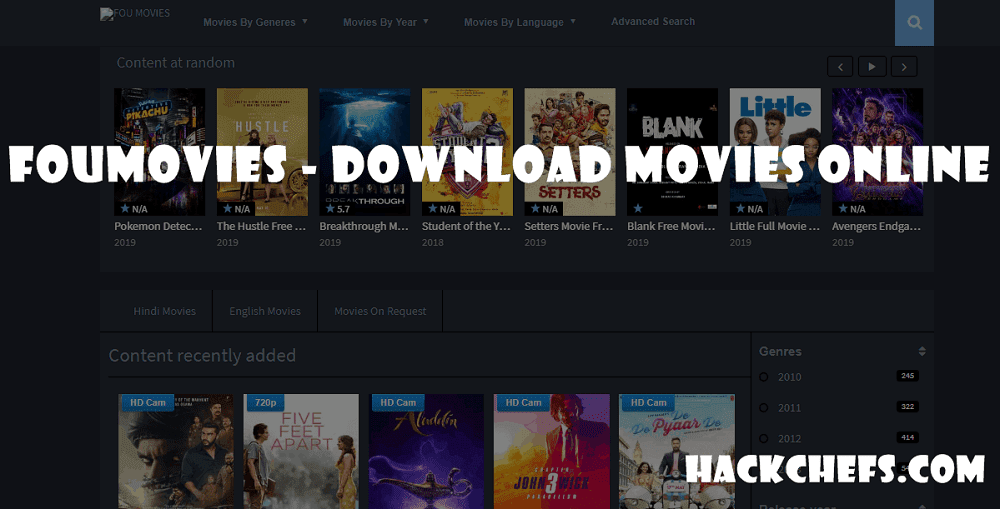Open Movies By Language dropdown

pyautogui.click(x=520, y=22)
